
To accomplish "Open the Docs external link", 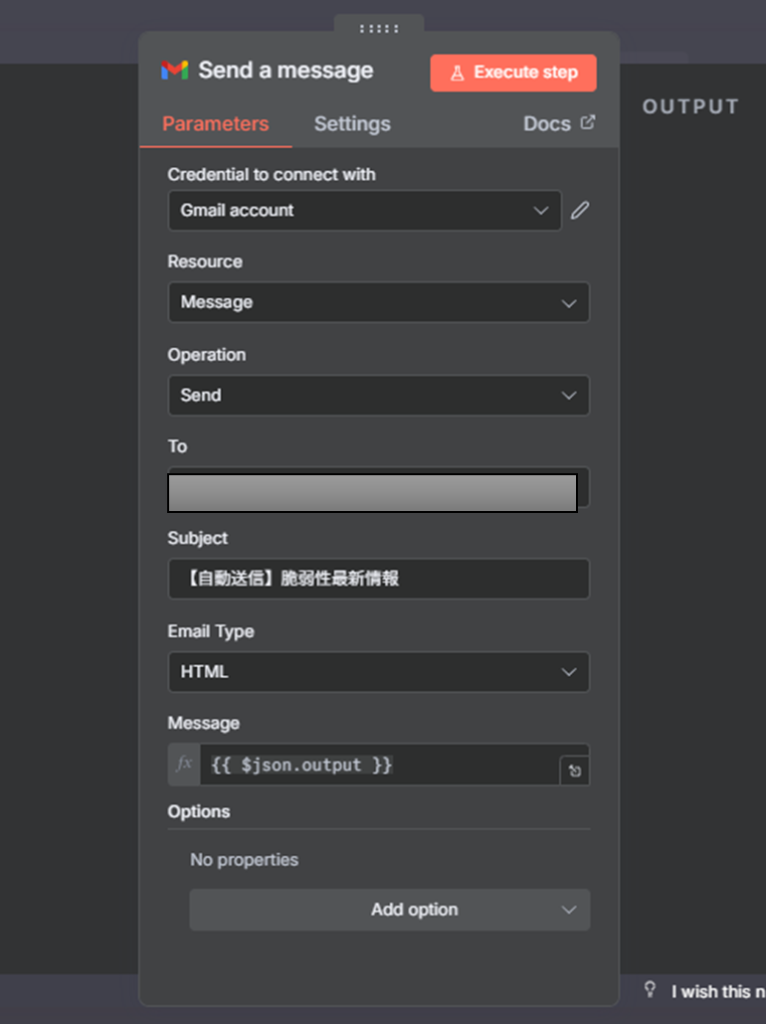I will pyautogui.click(x=558, y=124).
